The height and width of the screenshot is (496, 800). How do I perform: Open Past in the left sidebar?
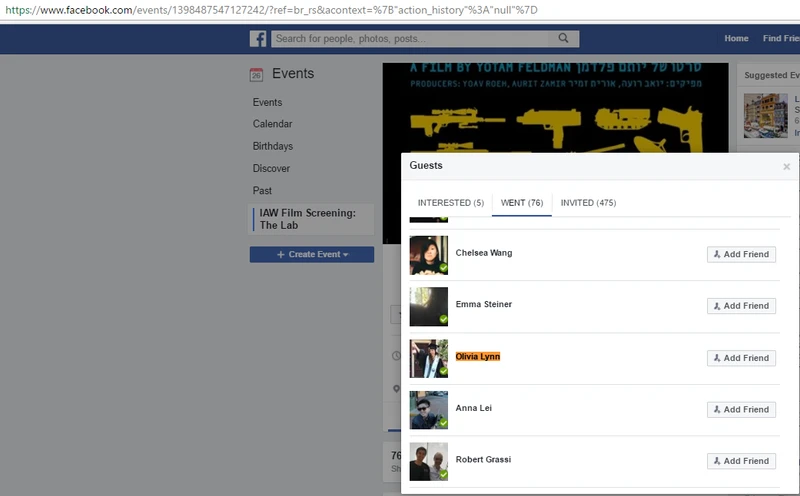(262, 190)
